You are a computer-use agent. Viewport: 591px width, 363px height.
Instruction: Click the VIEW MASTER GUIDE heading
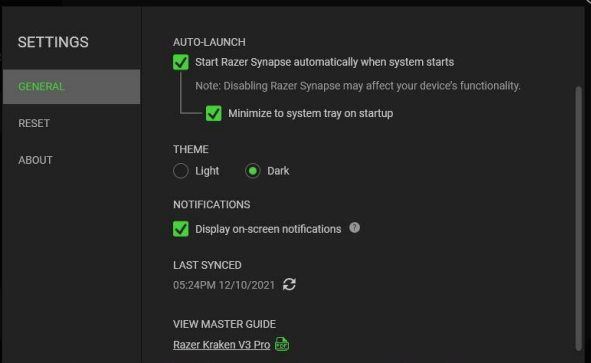tap(224, 324)
